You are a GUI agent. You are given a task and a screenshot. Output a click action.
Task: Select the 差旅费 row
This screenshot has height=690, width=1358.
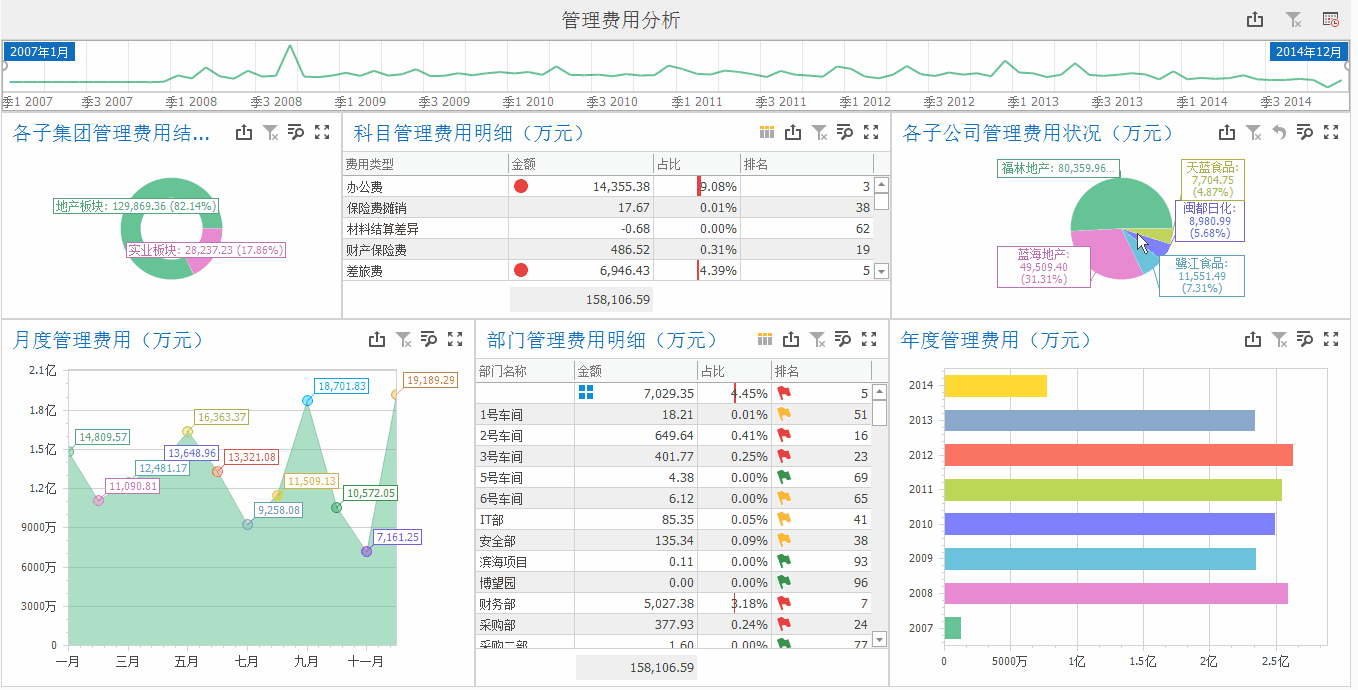(x=608, y=270)
